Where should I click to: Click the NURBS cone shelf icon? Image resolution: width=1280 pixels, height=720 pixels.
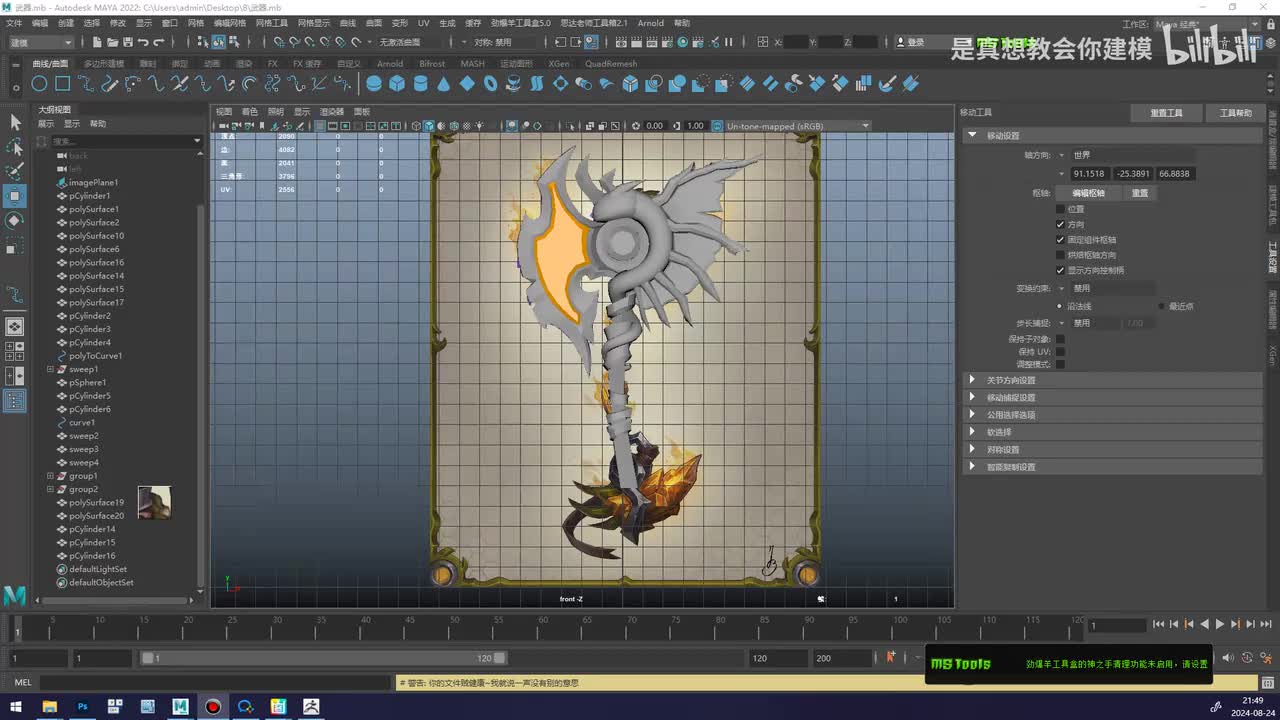(444, 84)
